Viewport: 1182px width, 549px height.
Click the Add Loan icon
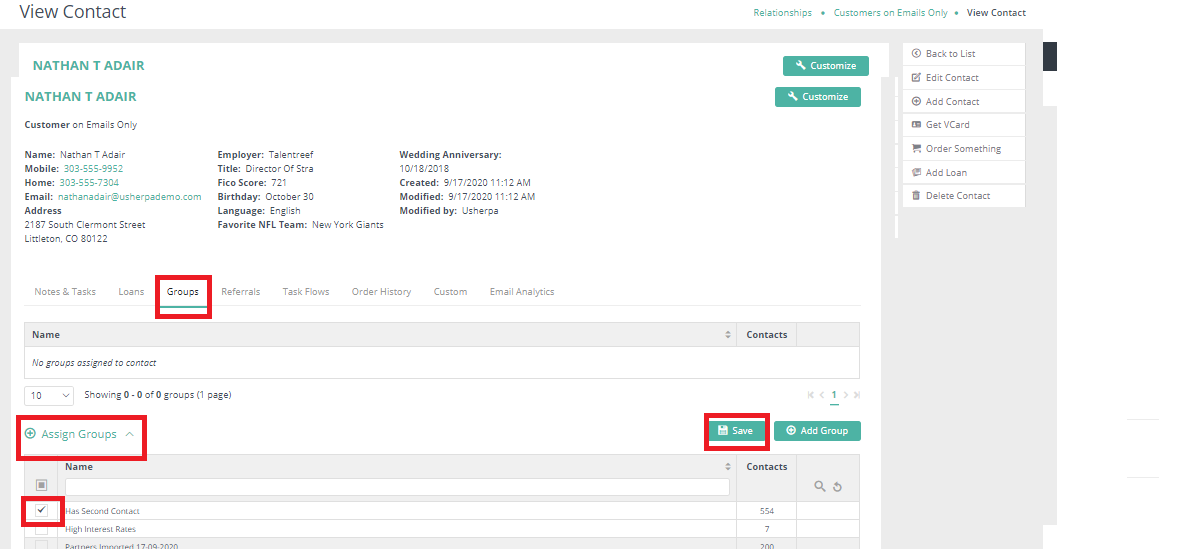click(x=916, y=173)
